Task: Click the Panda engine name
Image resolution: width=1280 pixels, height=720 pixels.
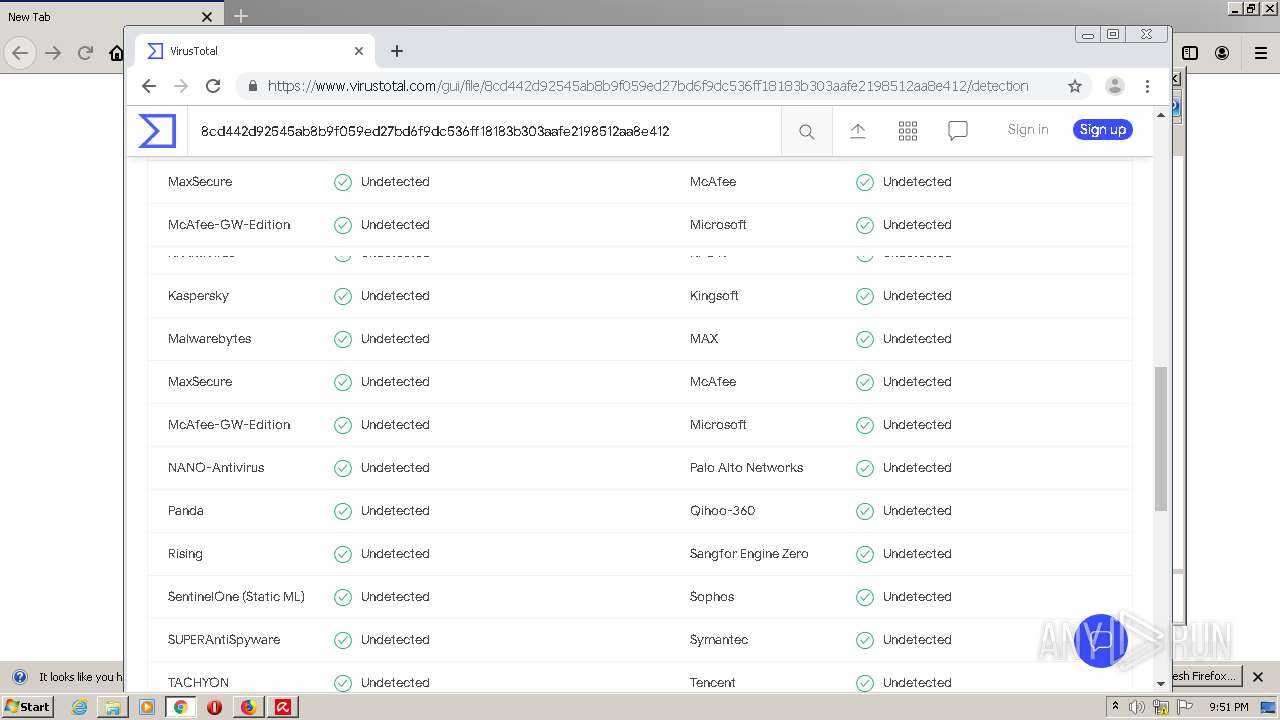Action: pos(186,511)
